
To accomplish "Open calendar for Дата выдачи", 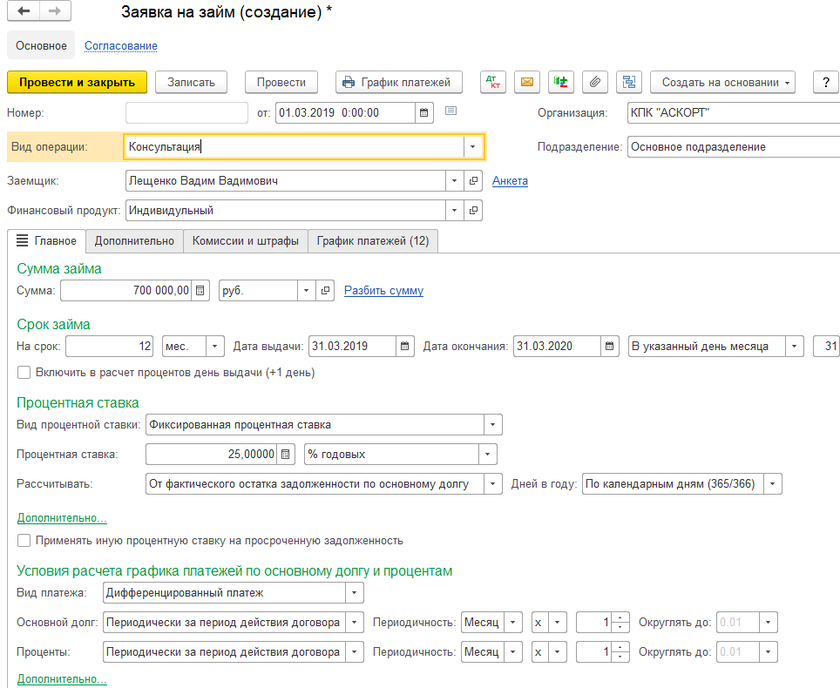I will point(405,346).
